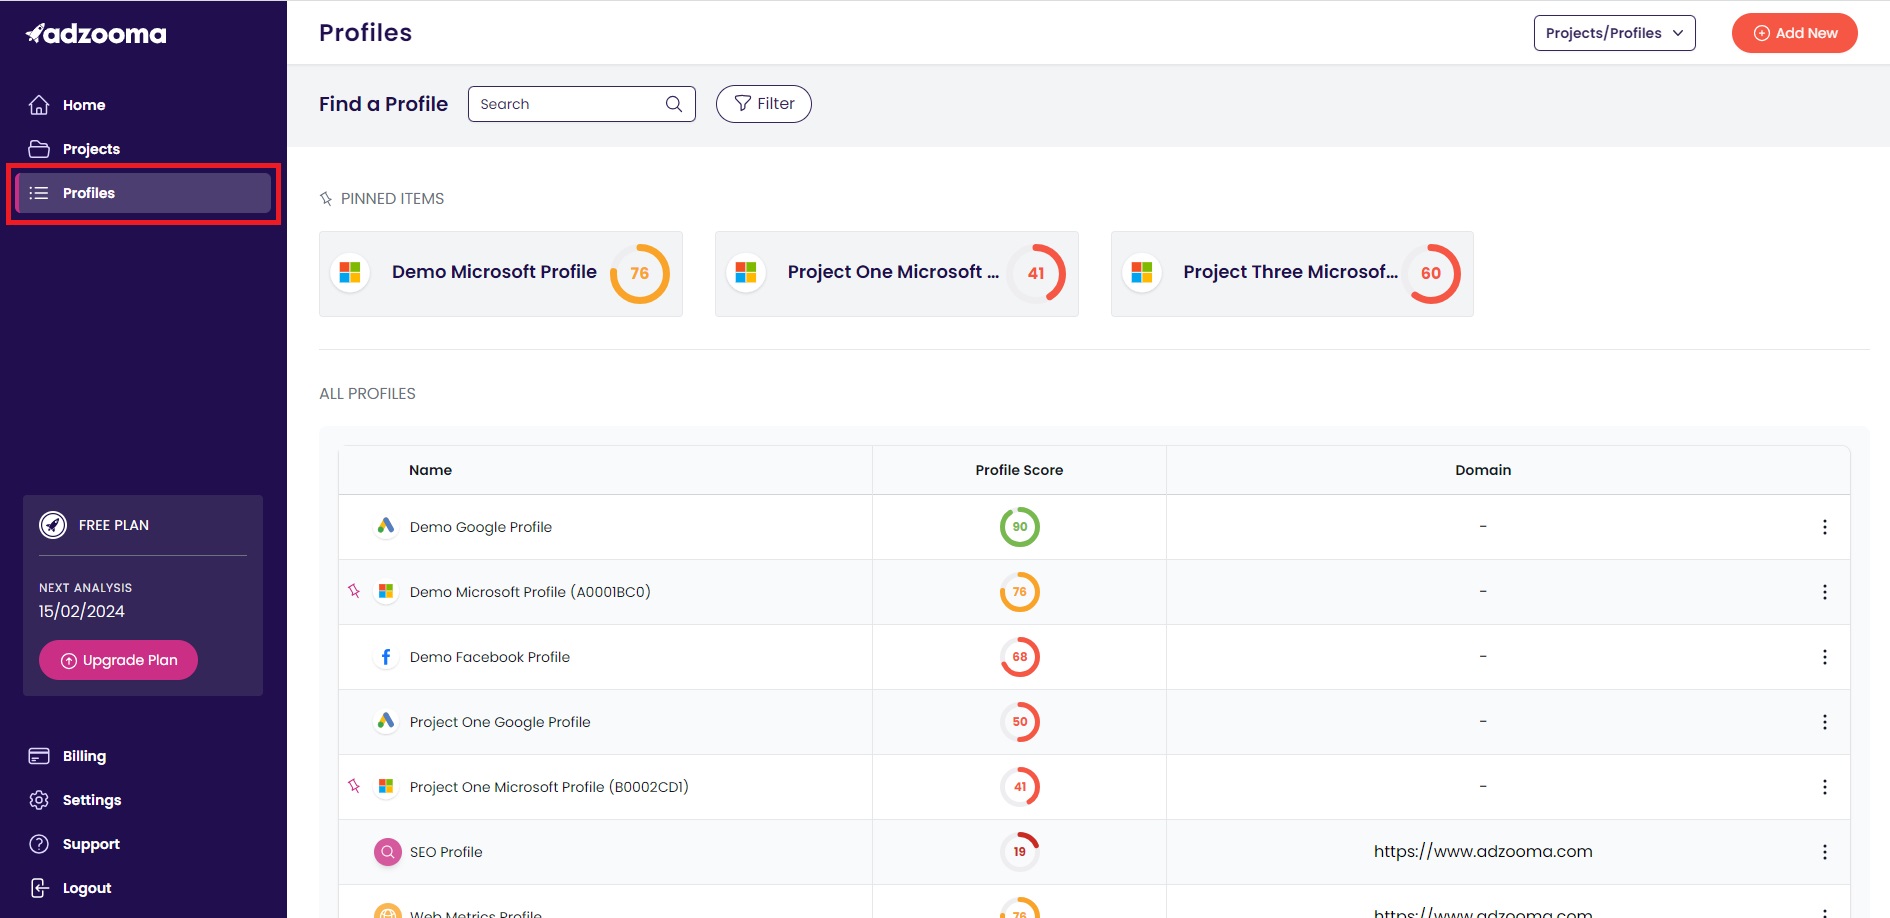Toggle pin on Project One Microsoft Profile row
The width and height of the screenshot is (1890, 918).
point(354,786)
